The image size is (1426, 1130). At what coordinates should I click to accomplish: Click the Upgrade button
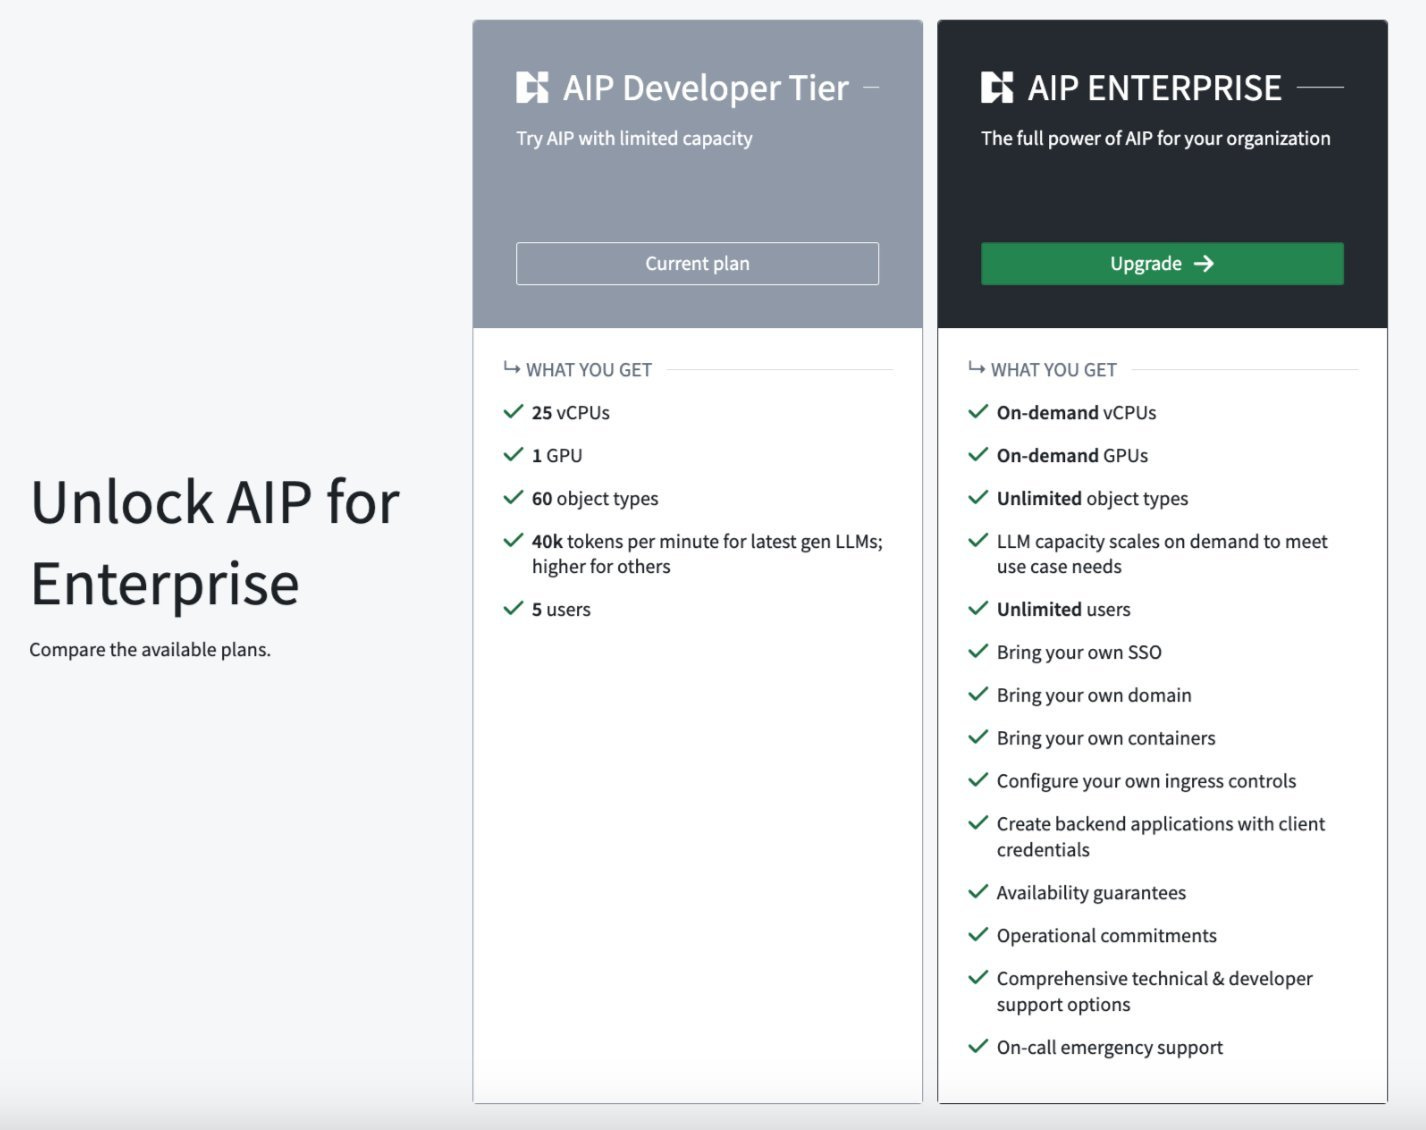pos(1162,264)
